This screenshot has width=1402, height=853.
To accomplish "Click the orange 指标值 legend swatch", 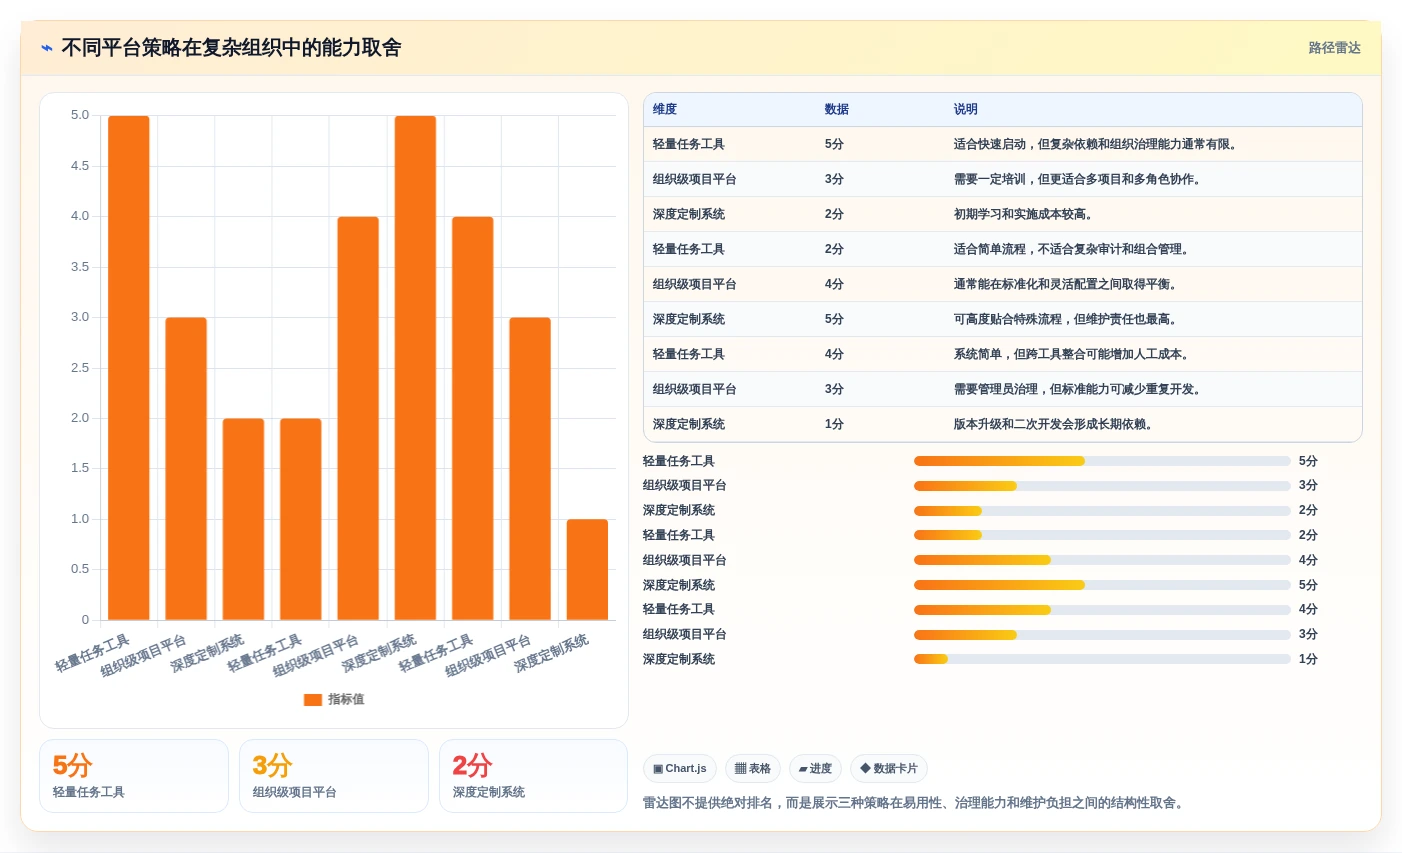I will coord(313,700).
